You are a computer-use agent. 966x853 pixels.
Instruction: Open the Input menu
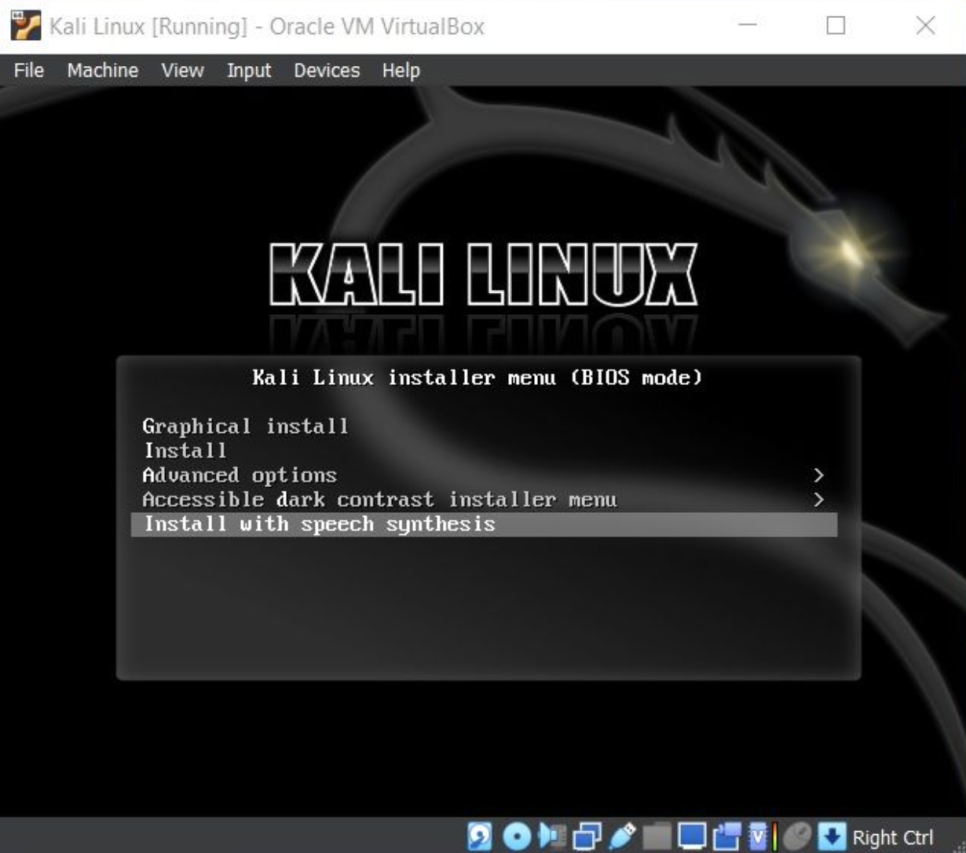point(249,70)
